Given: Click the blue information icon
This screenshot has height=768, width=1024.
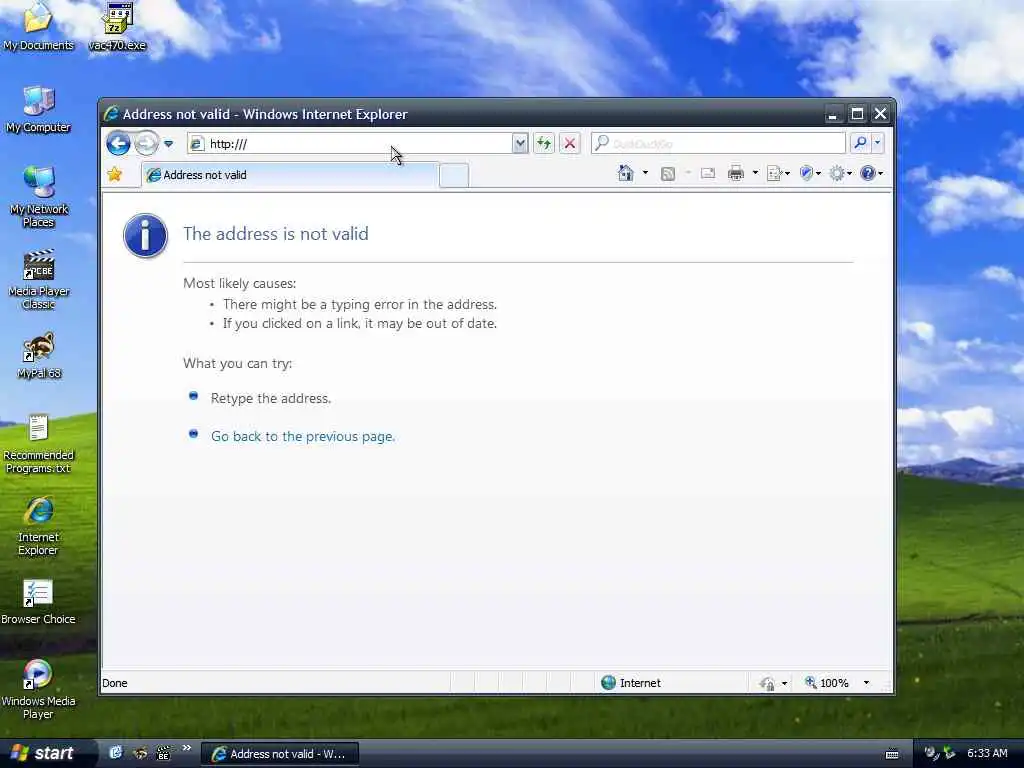Looking at the screenshot, I should 146,236.
